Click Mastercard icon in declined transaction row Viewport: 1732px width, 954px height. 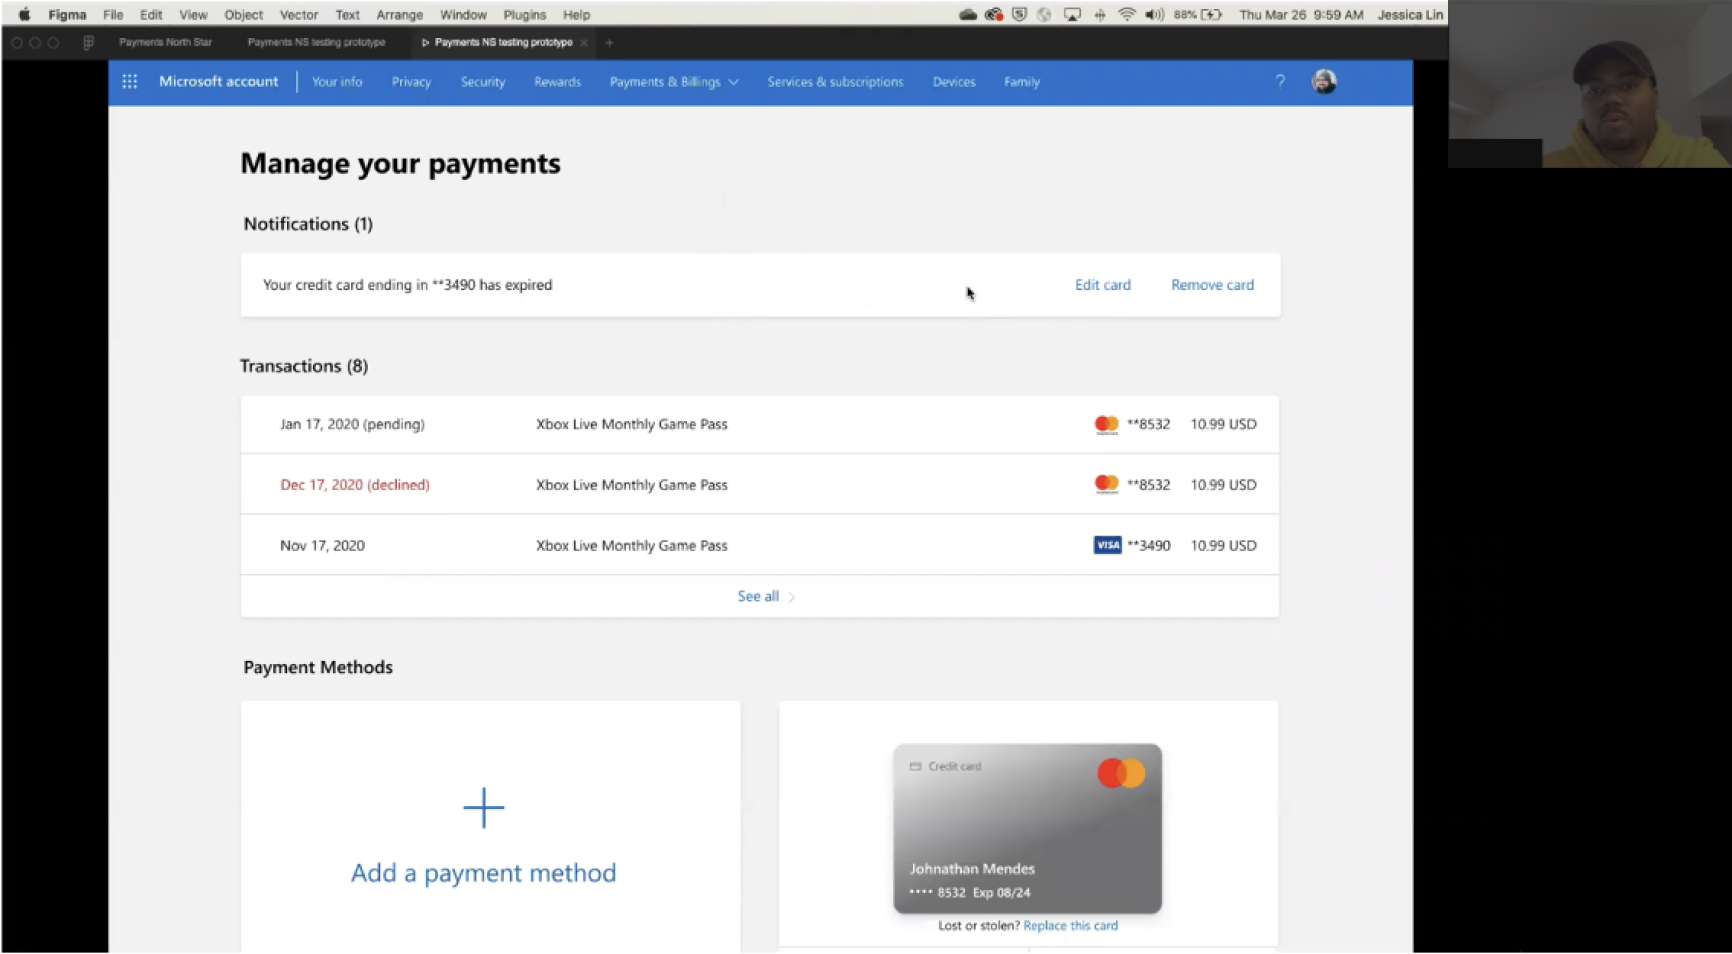(x=1106, y=485)
